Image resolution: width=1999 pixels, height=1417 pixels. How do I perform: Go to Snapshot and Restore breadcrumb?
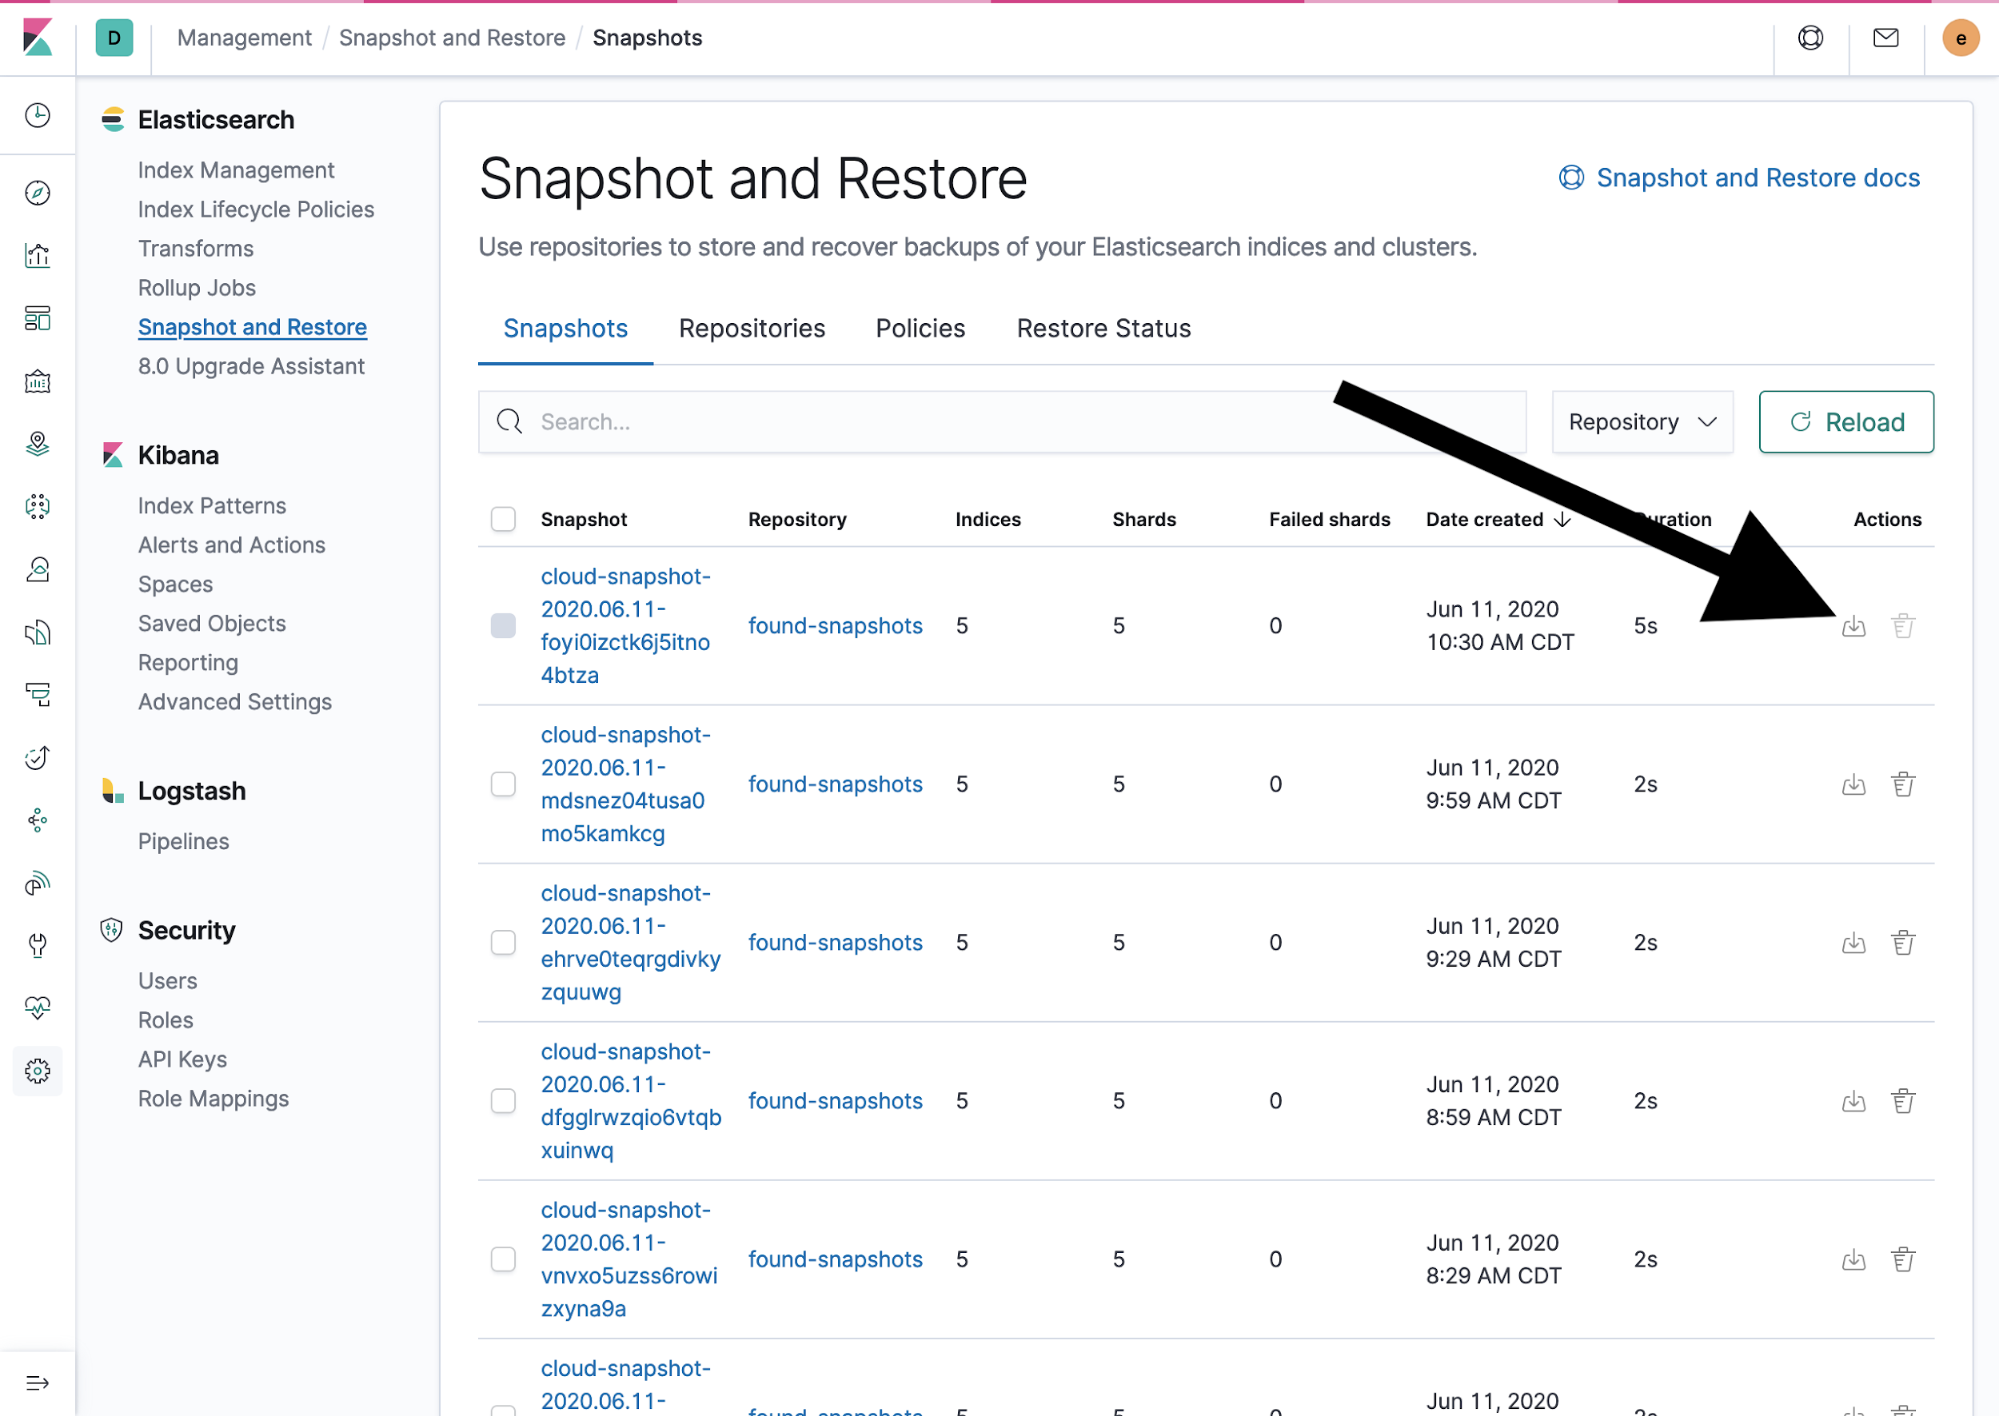[452, 38]
